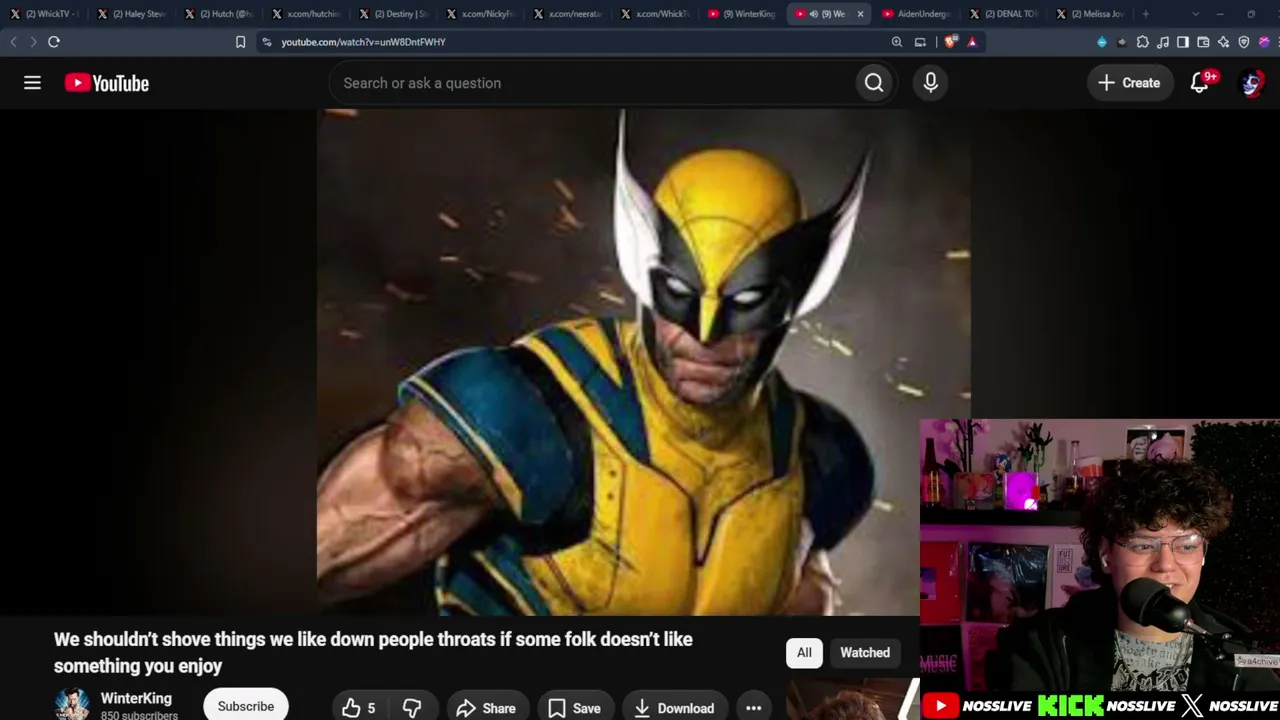Open the Brave Wallet icon
Screen dimensions: 1280x720
point(1203,42)
